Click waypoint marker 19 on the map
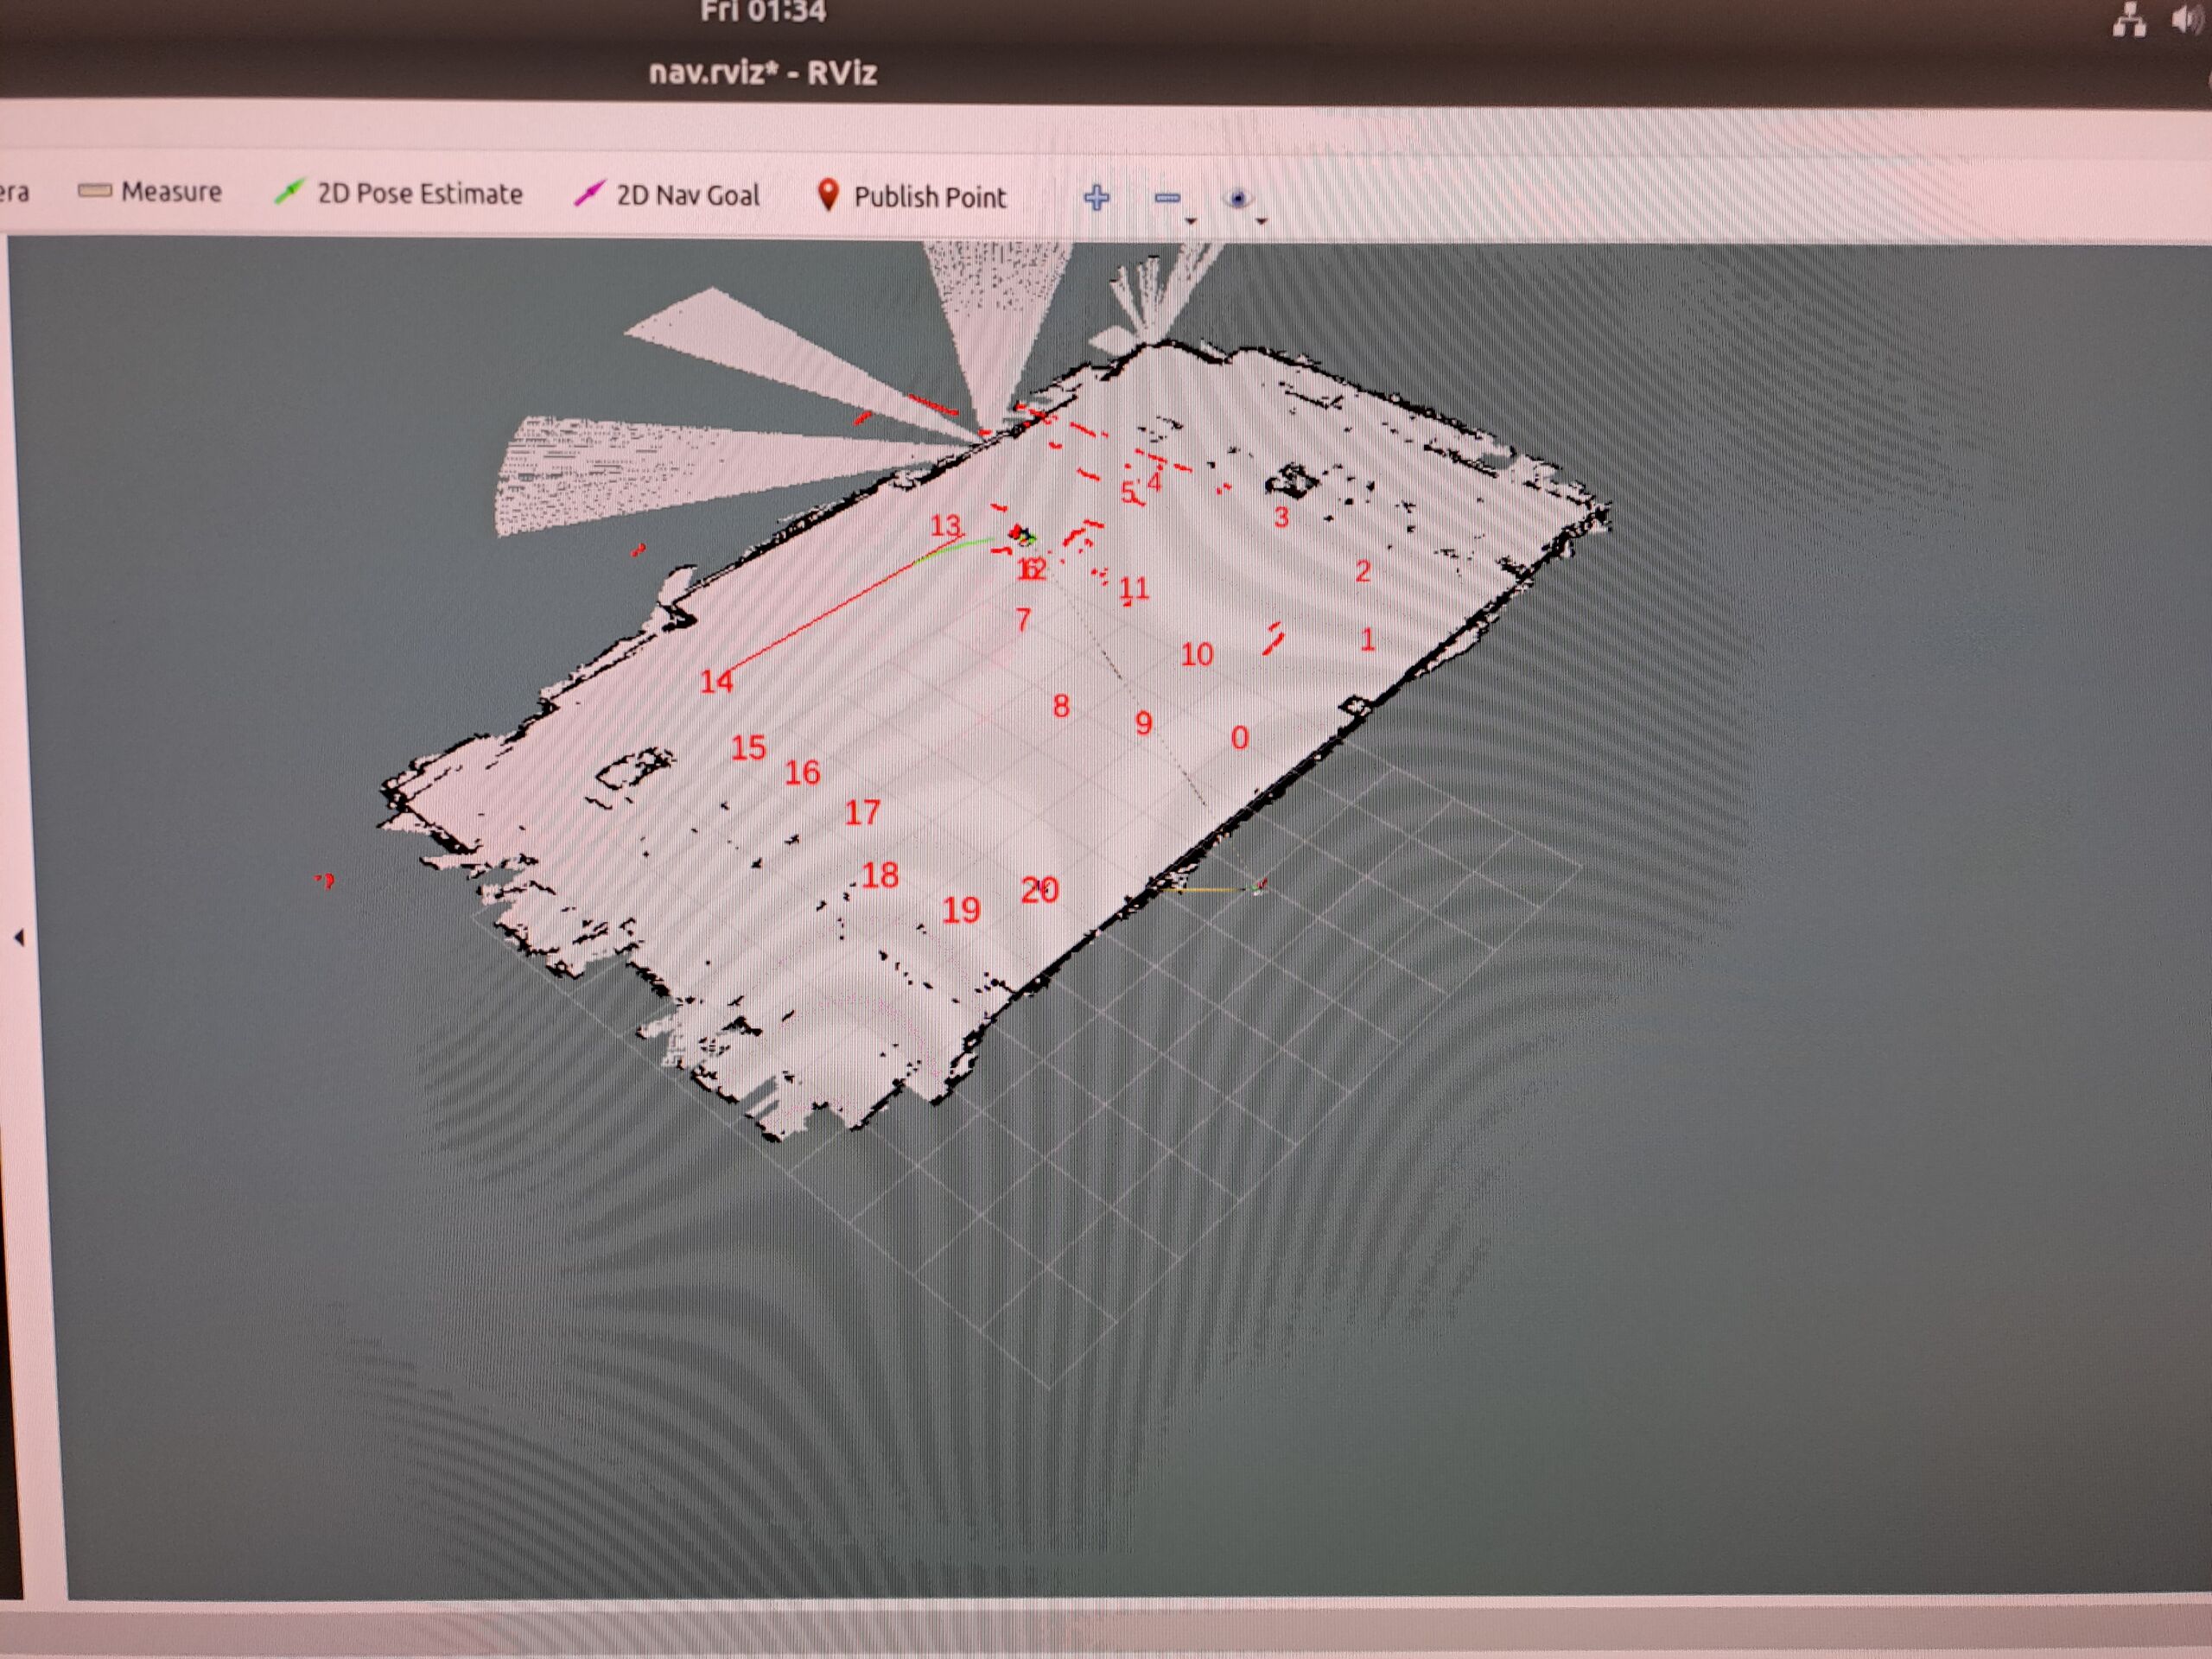Viewport: 2212px width, 1659px height. tap(961, 910)
